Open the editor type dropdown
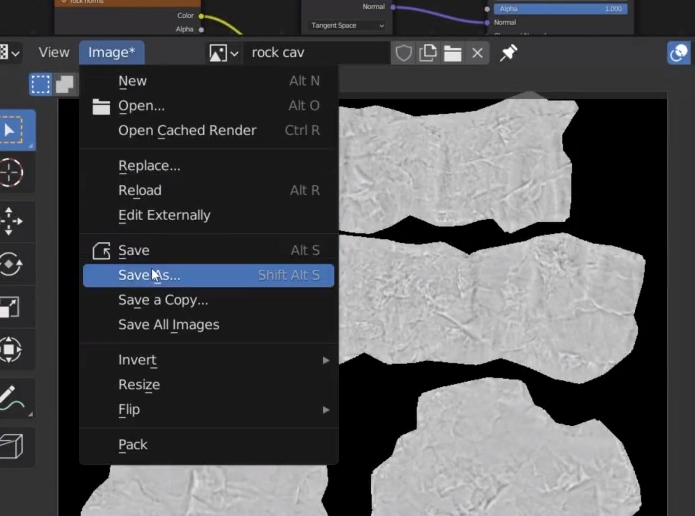 pyautogui.click(x=10, y=53)
